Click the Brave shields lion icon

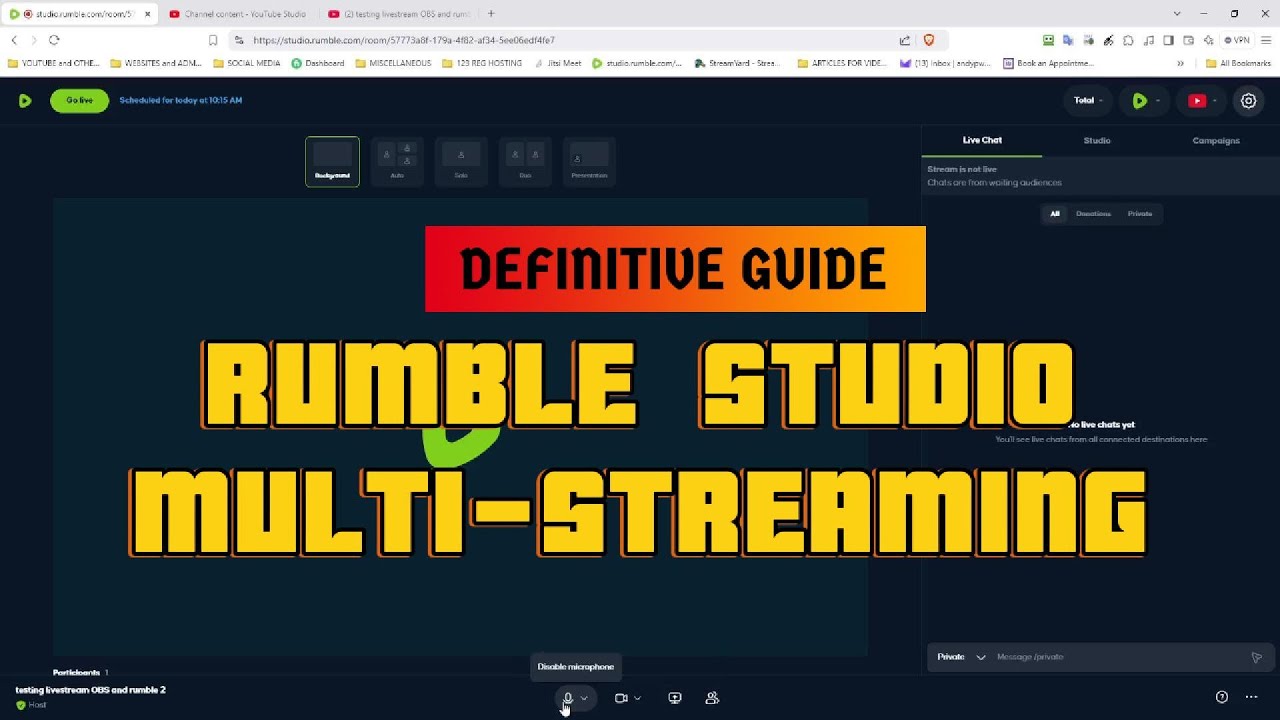929,40
